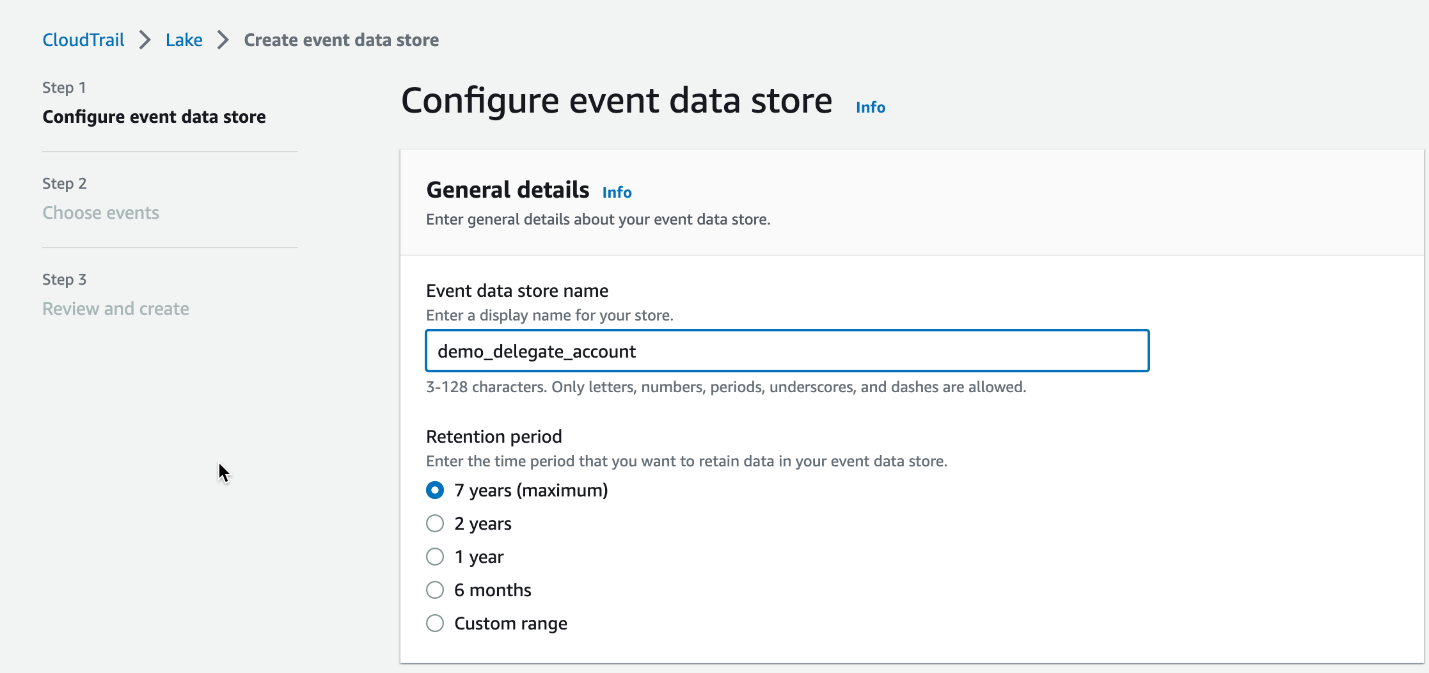
Task: Click the event data store name input field
Action: tap(787, 351)
